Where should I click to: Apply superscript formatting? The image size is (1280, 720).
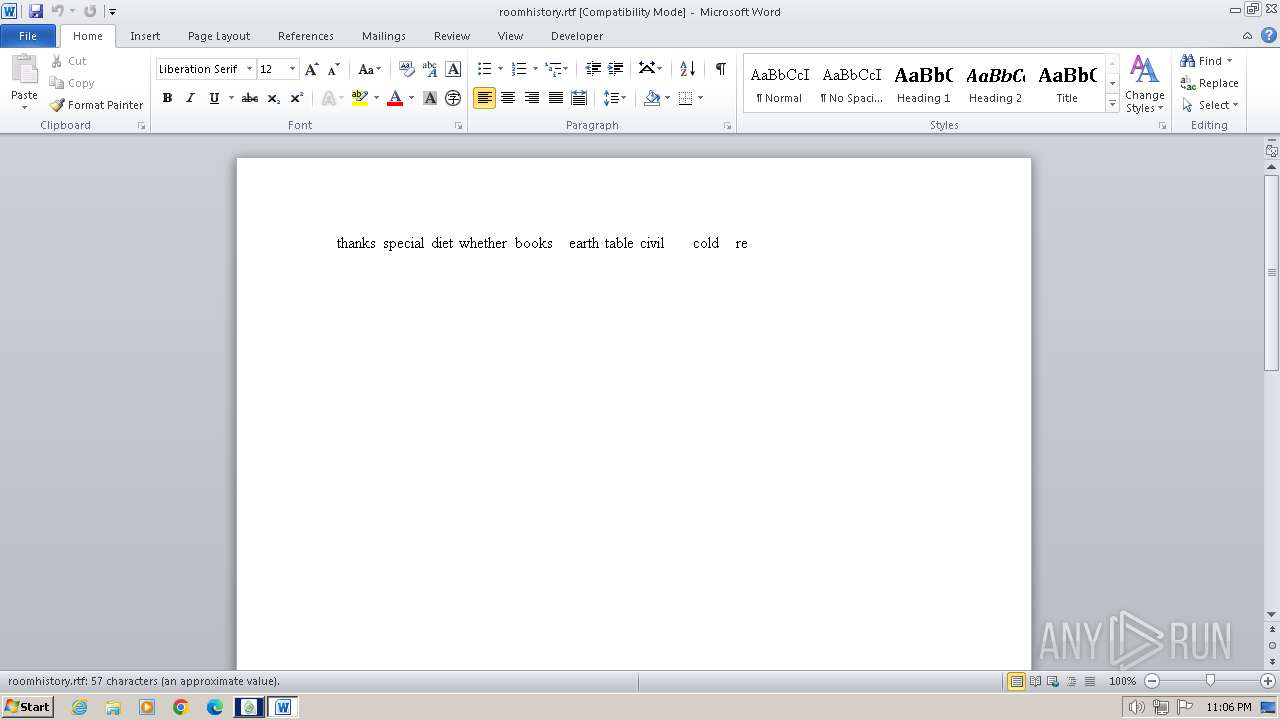296,98
